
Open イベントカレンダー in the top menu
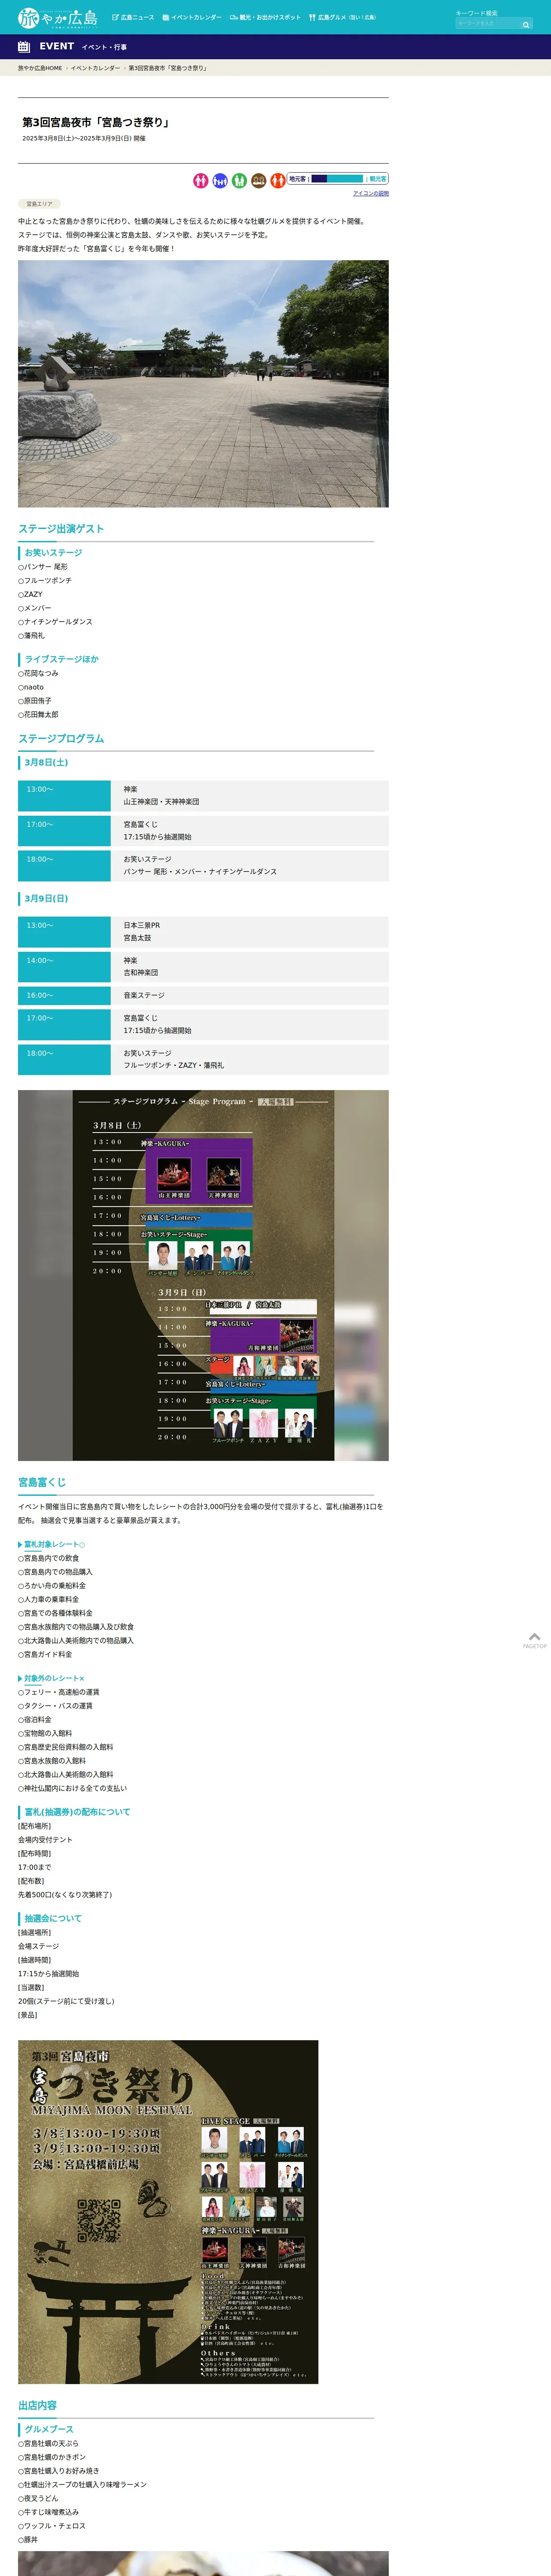192,18
